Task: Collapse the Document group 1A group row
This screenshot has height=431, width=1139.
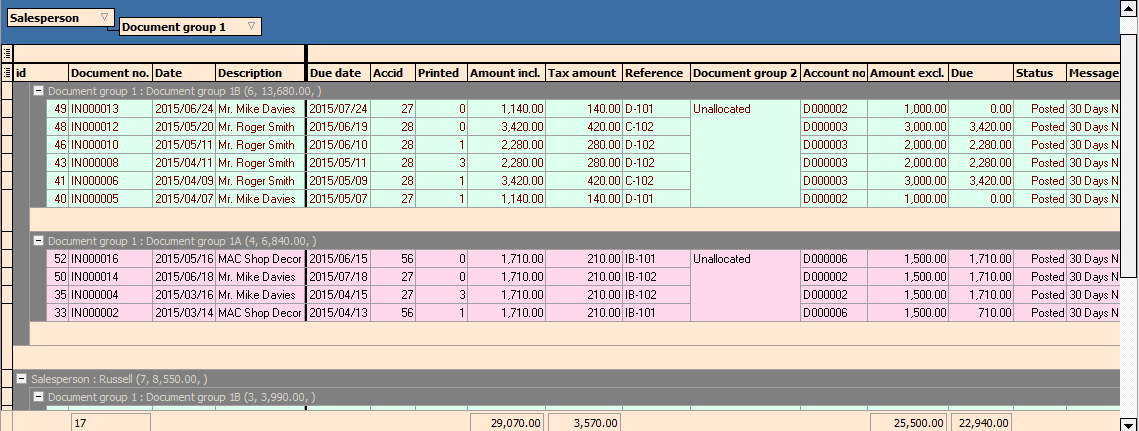Action: click(38, 241)
